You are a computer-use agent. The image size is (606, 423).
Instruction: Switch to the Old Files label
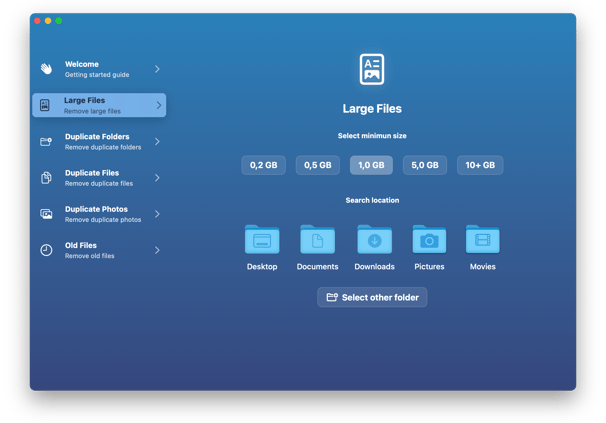(81, 245)
